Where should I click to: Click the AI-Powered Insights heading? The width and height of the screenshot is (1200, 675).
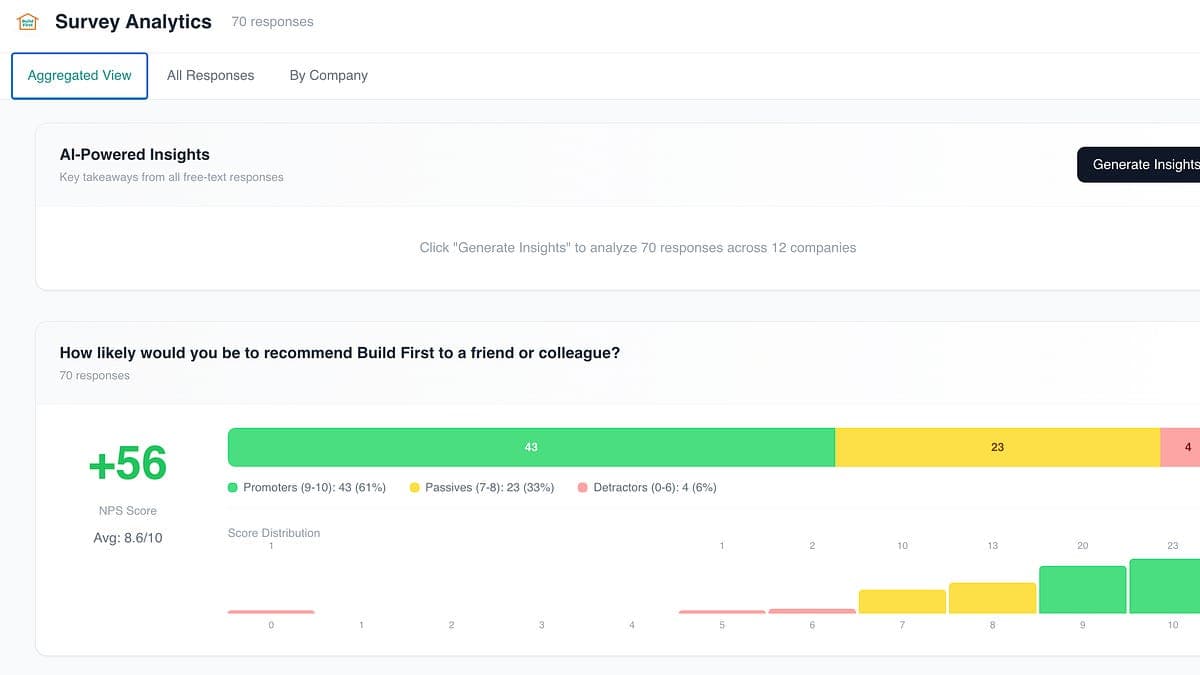pos(135,155)
